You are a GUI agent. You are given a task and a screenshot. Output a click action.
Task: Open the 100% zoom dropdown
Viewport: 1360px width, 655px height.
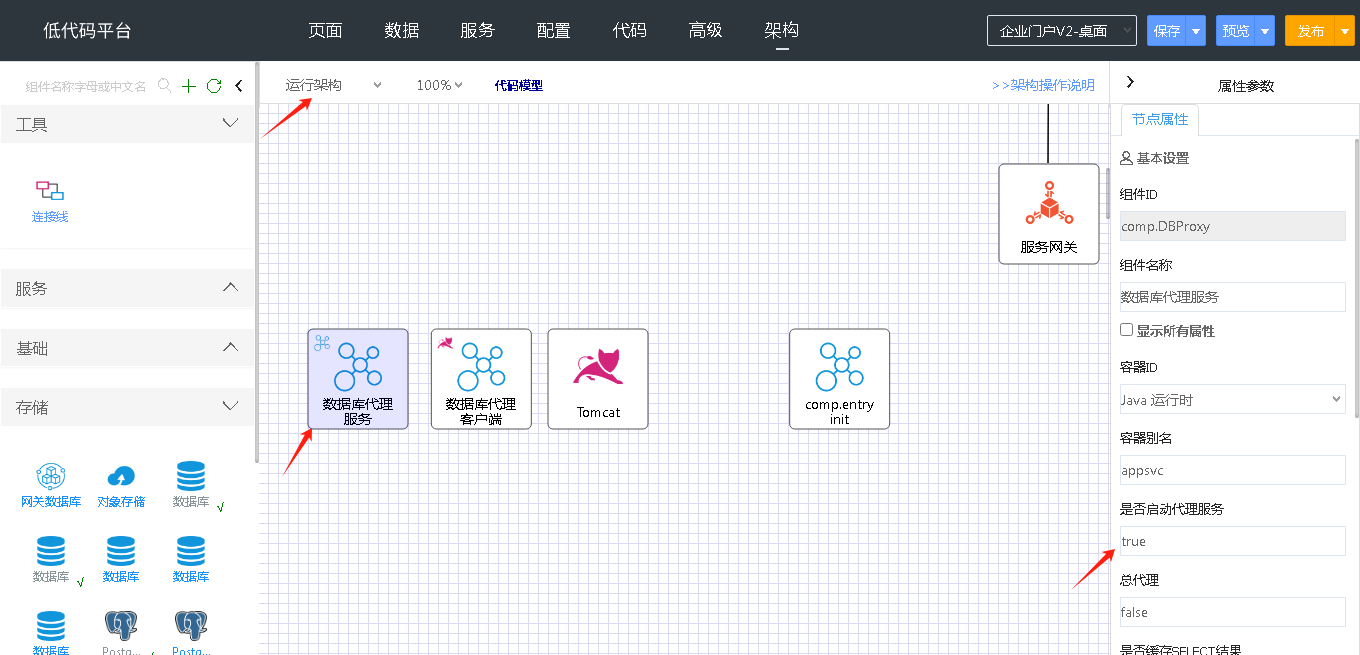439,85
